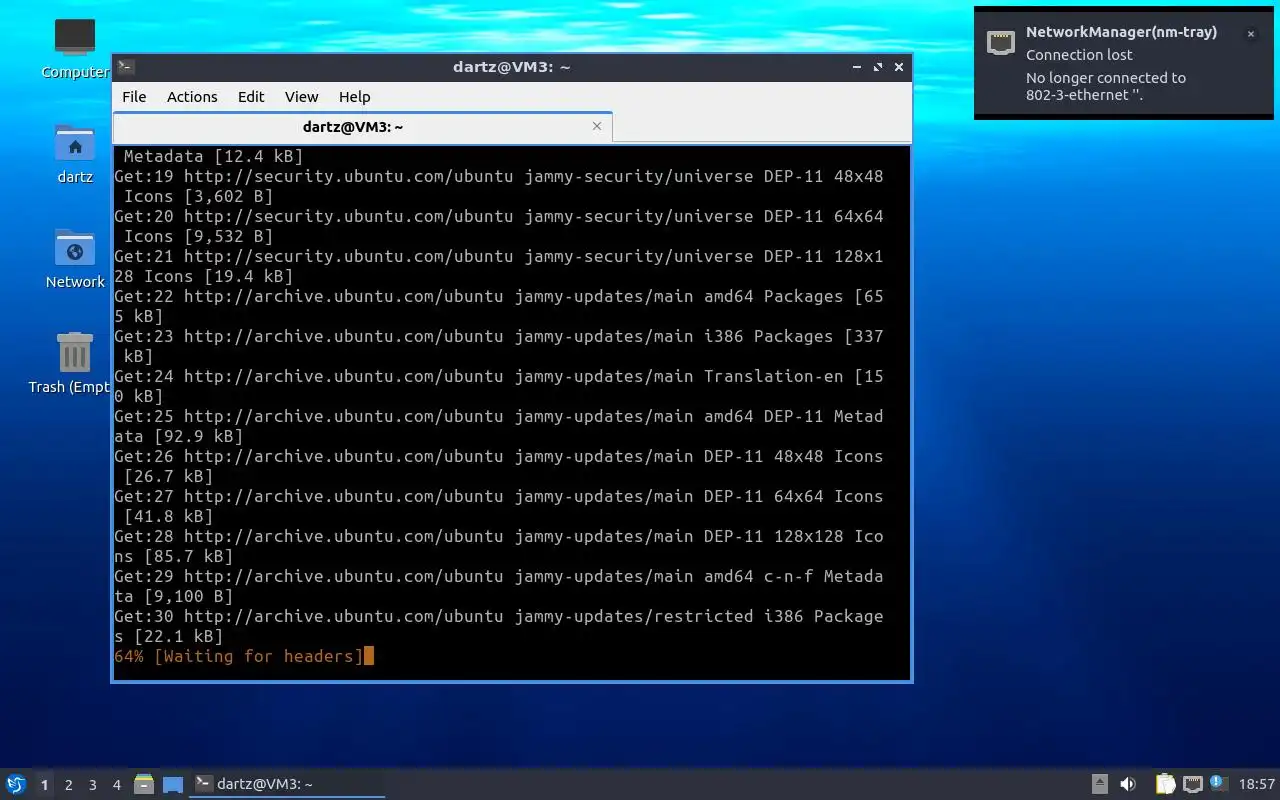Select the dartz@VM3: ~ terminal tab
Viewport: 1280px width, 800px height.
[x=362, y=127]
